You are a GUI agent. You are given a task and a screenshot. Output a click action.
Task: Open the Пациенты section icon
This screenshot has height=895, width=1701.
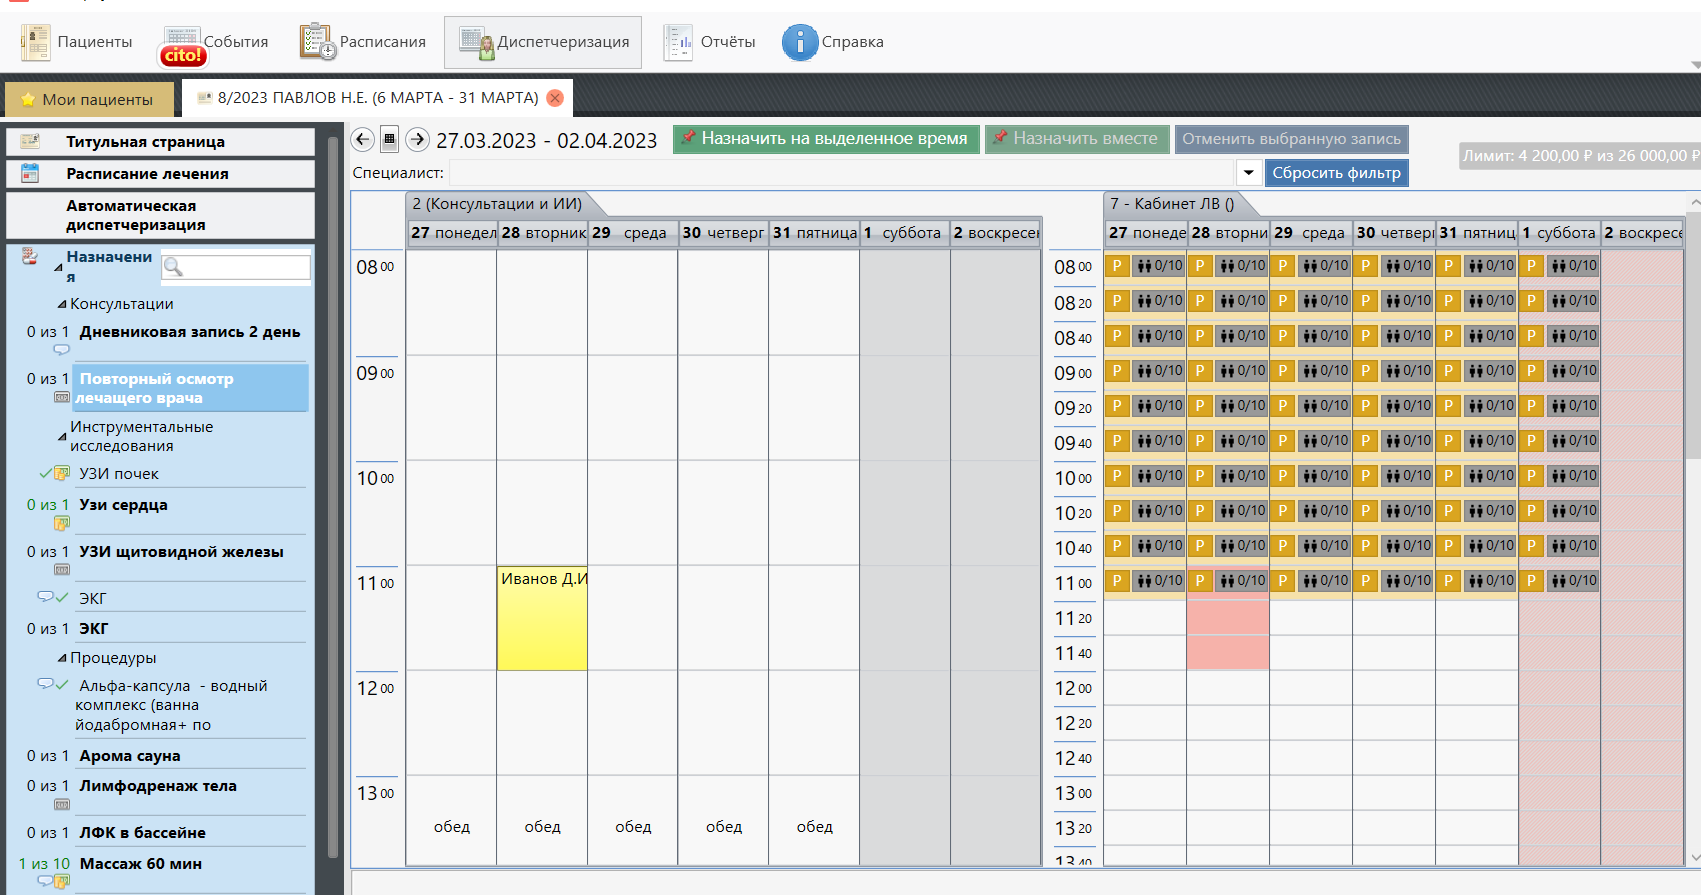click(36, 42)
